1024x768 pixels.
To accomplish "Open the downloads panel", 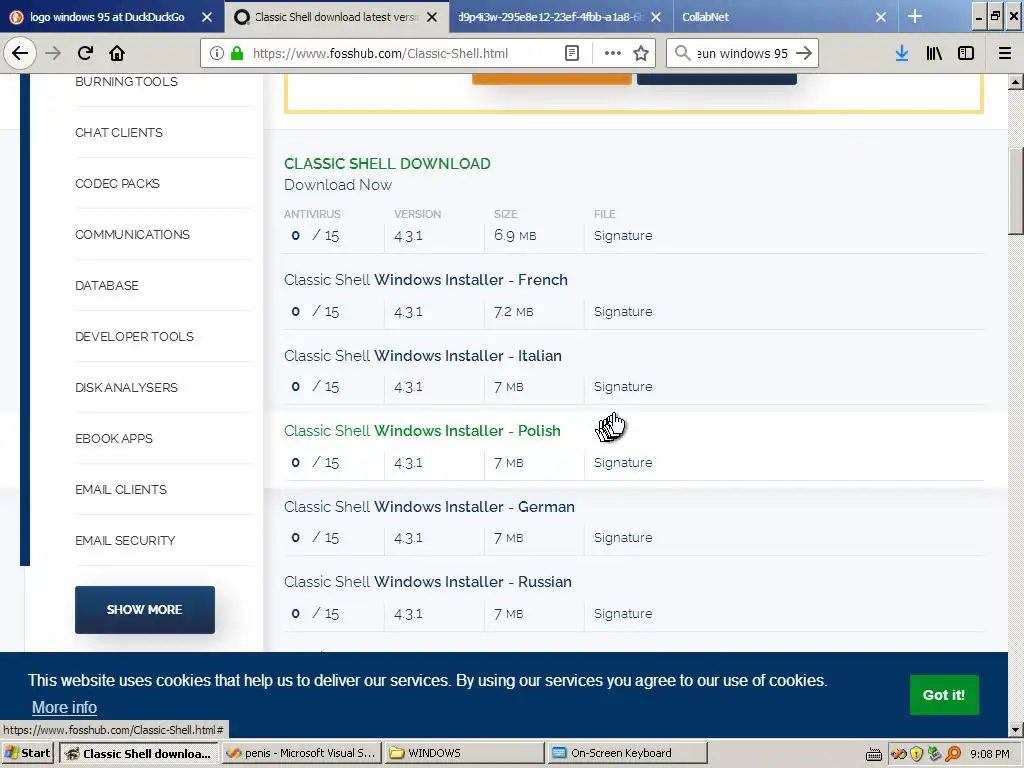I will (902, 53).
